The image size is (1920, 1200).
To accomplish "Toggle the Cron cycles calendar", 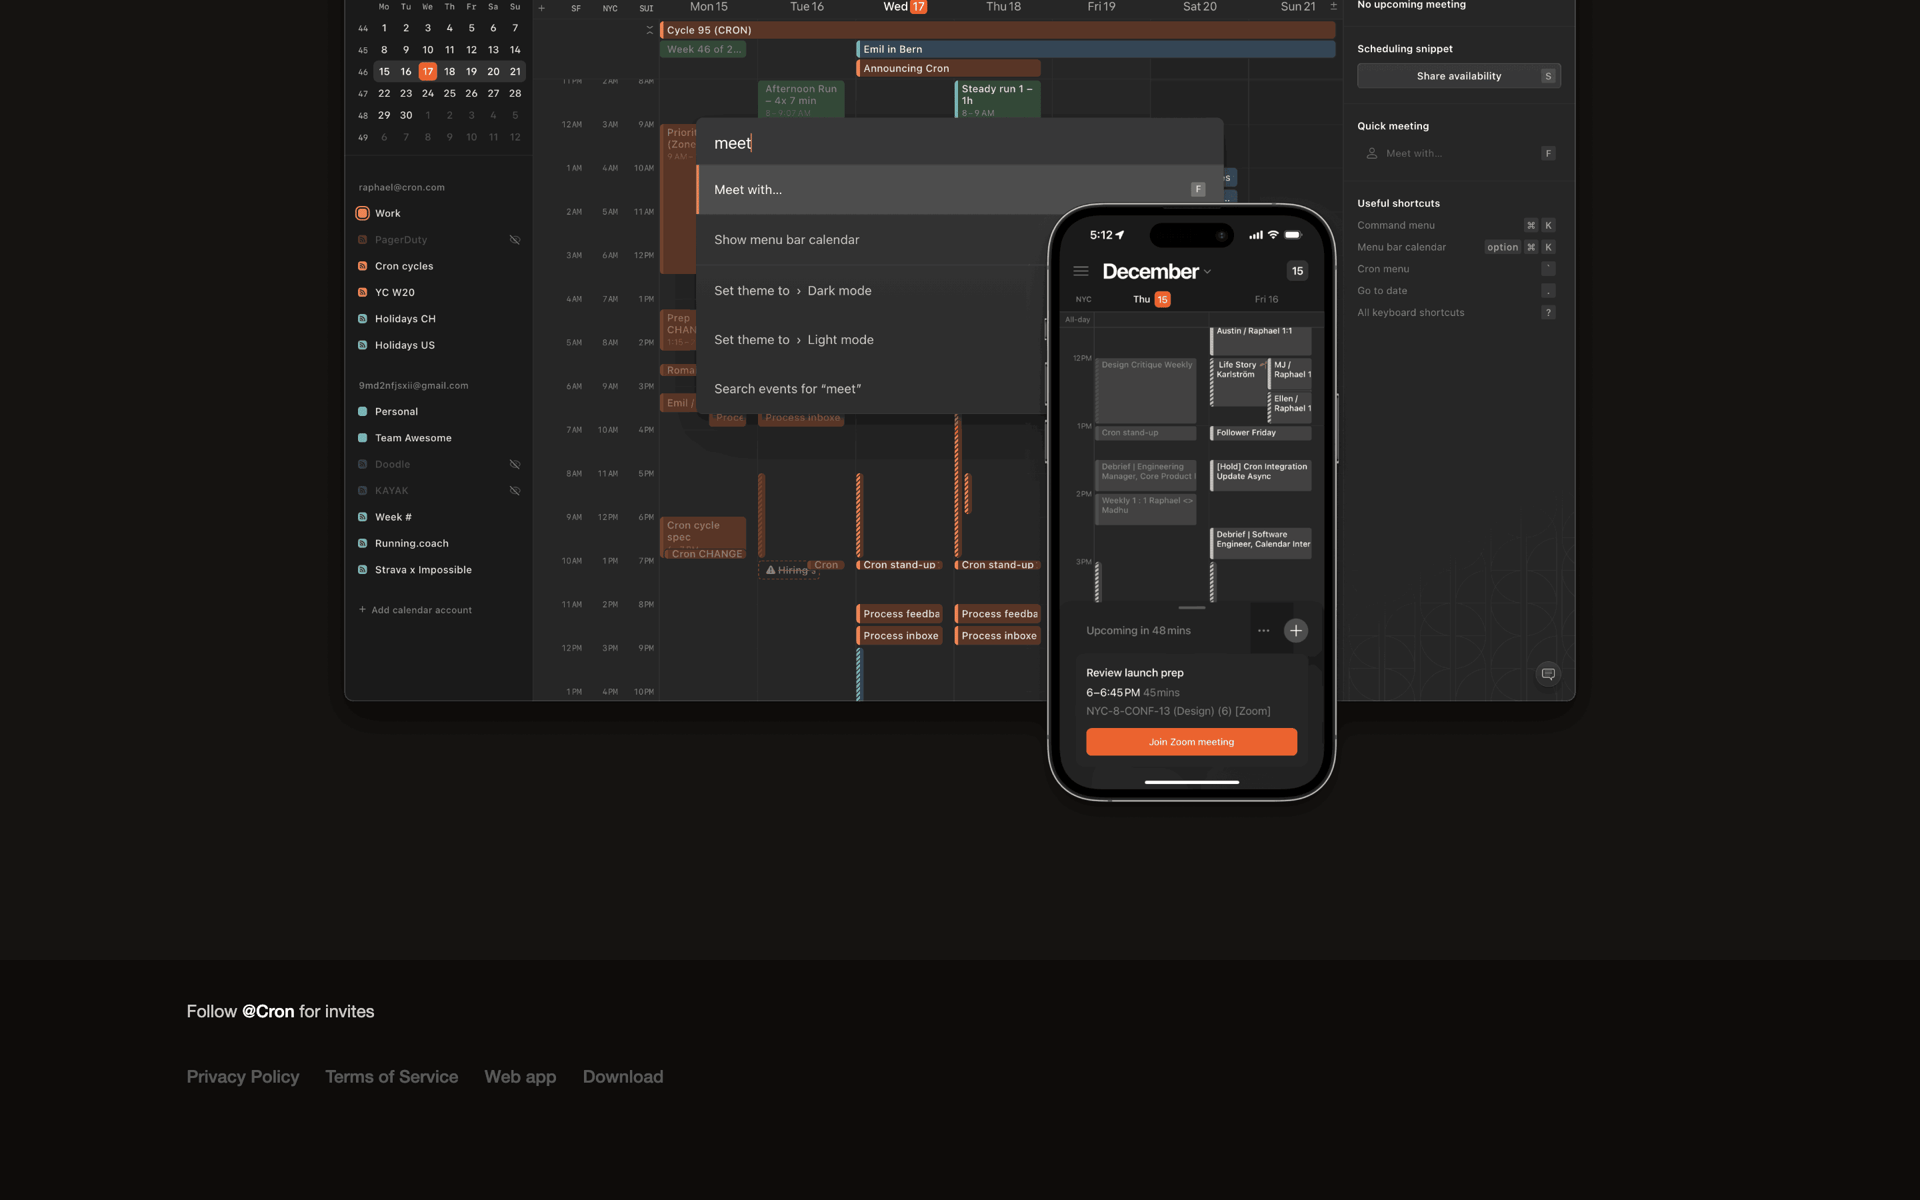I will pos(362,266).
